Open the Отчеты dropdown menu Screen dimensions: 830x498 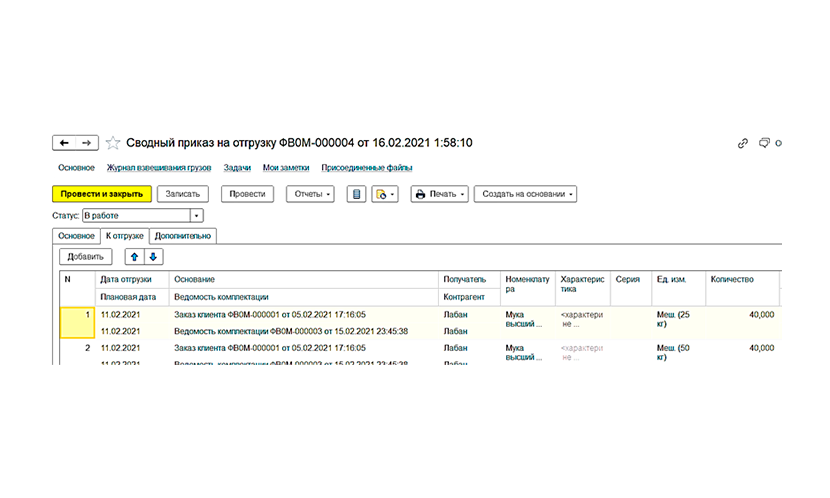tap(310, 194)
